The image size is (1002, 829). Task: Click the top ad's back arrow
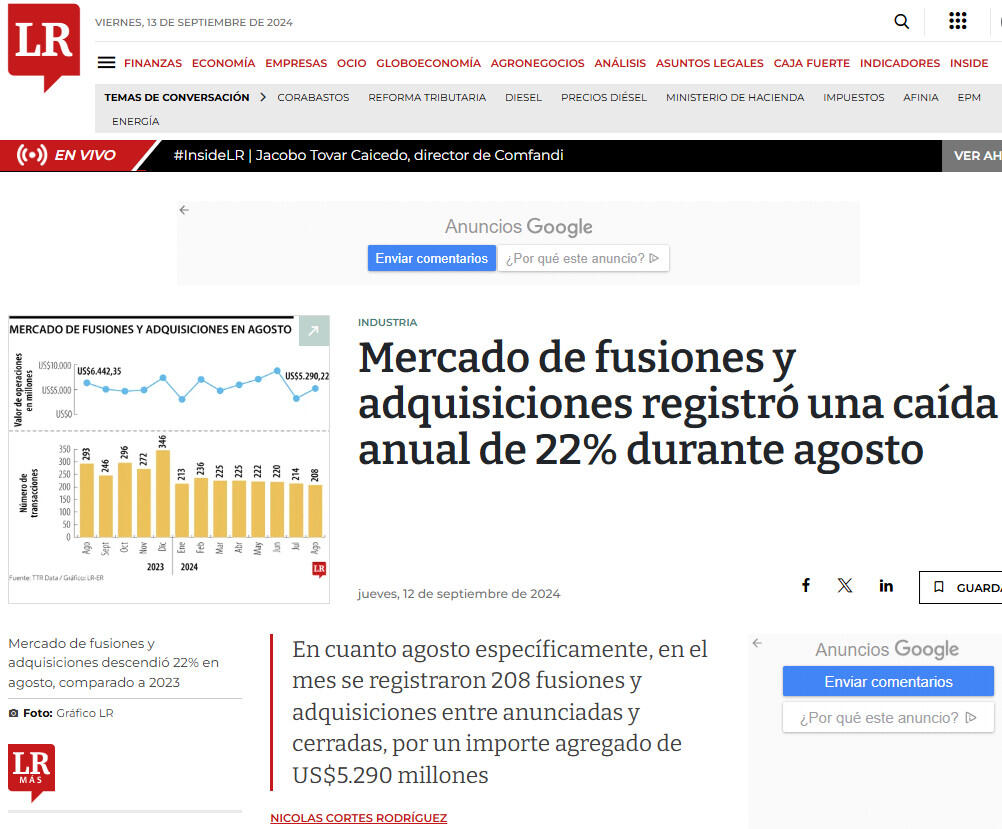tap(184, 210)
